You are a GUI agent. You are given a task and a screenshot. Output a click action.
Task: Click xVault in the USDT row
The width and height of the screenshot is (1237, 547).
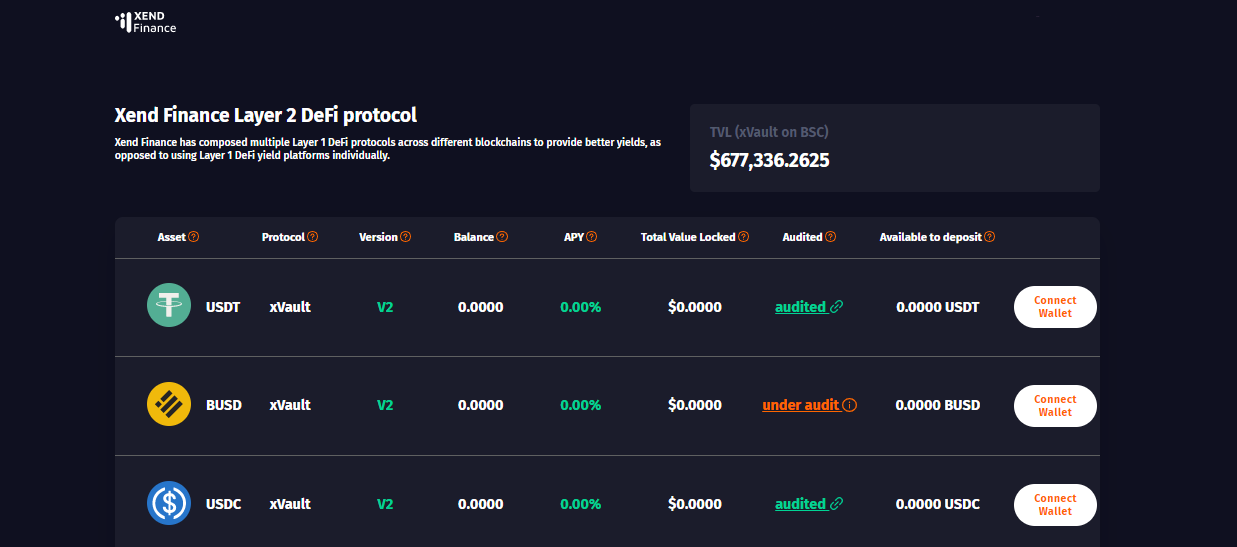[x=290, y=307]
